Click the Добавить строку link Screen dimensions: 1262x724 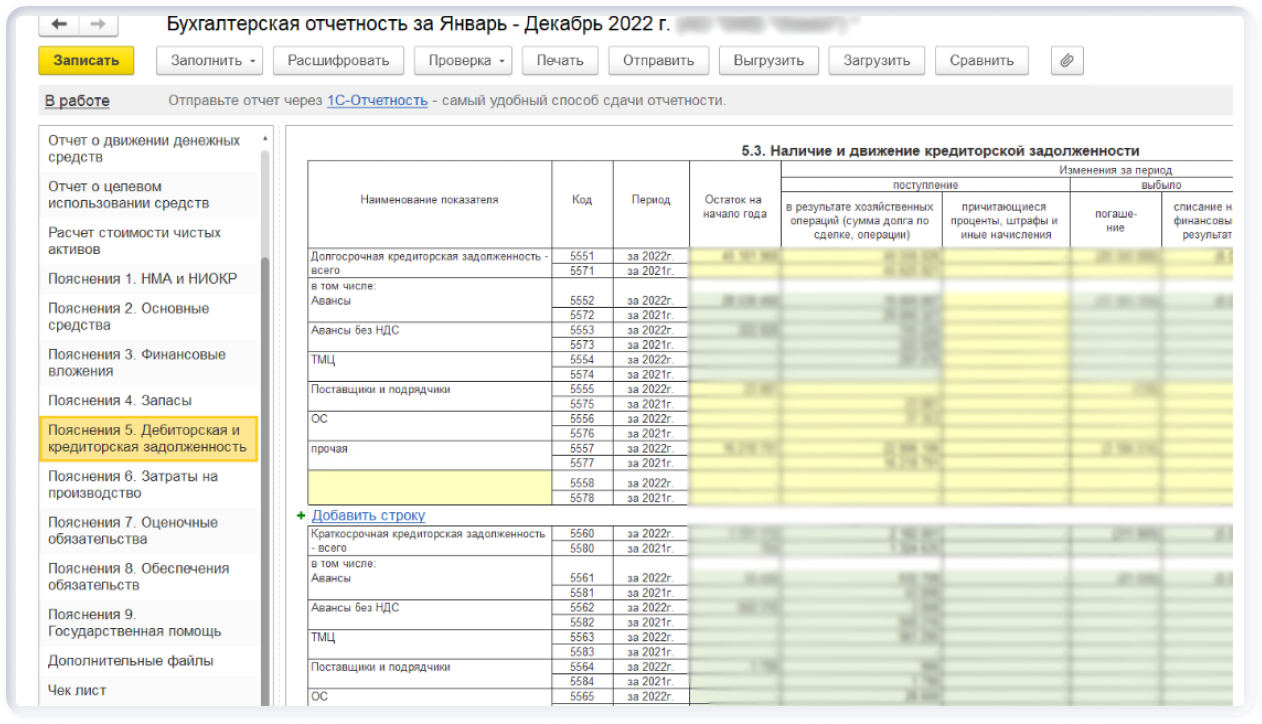[368, 516]
